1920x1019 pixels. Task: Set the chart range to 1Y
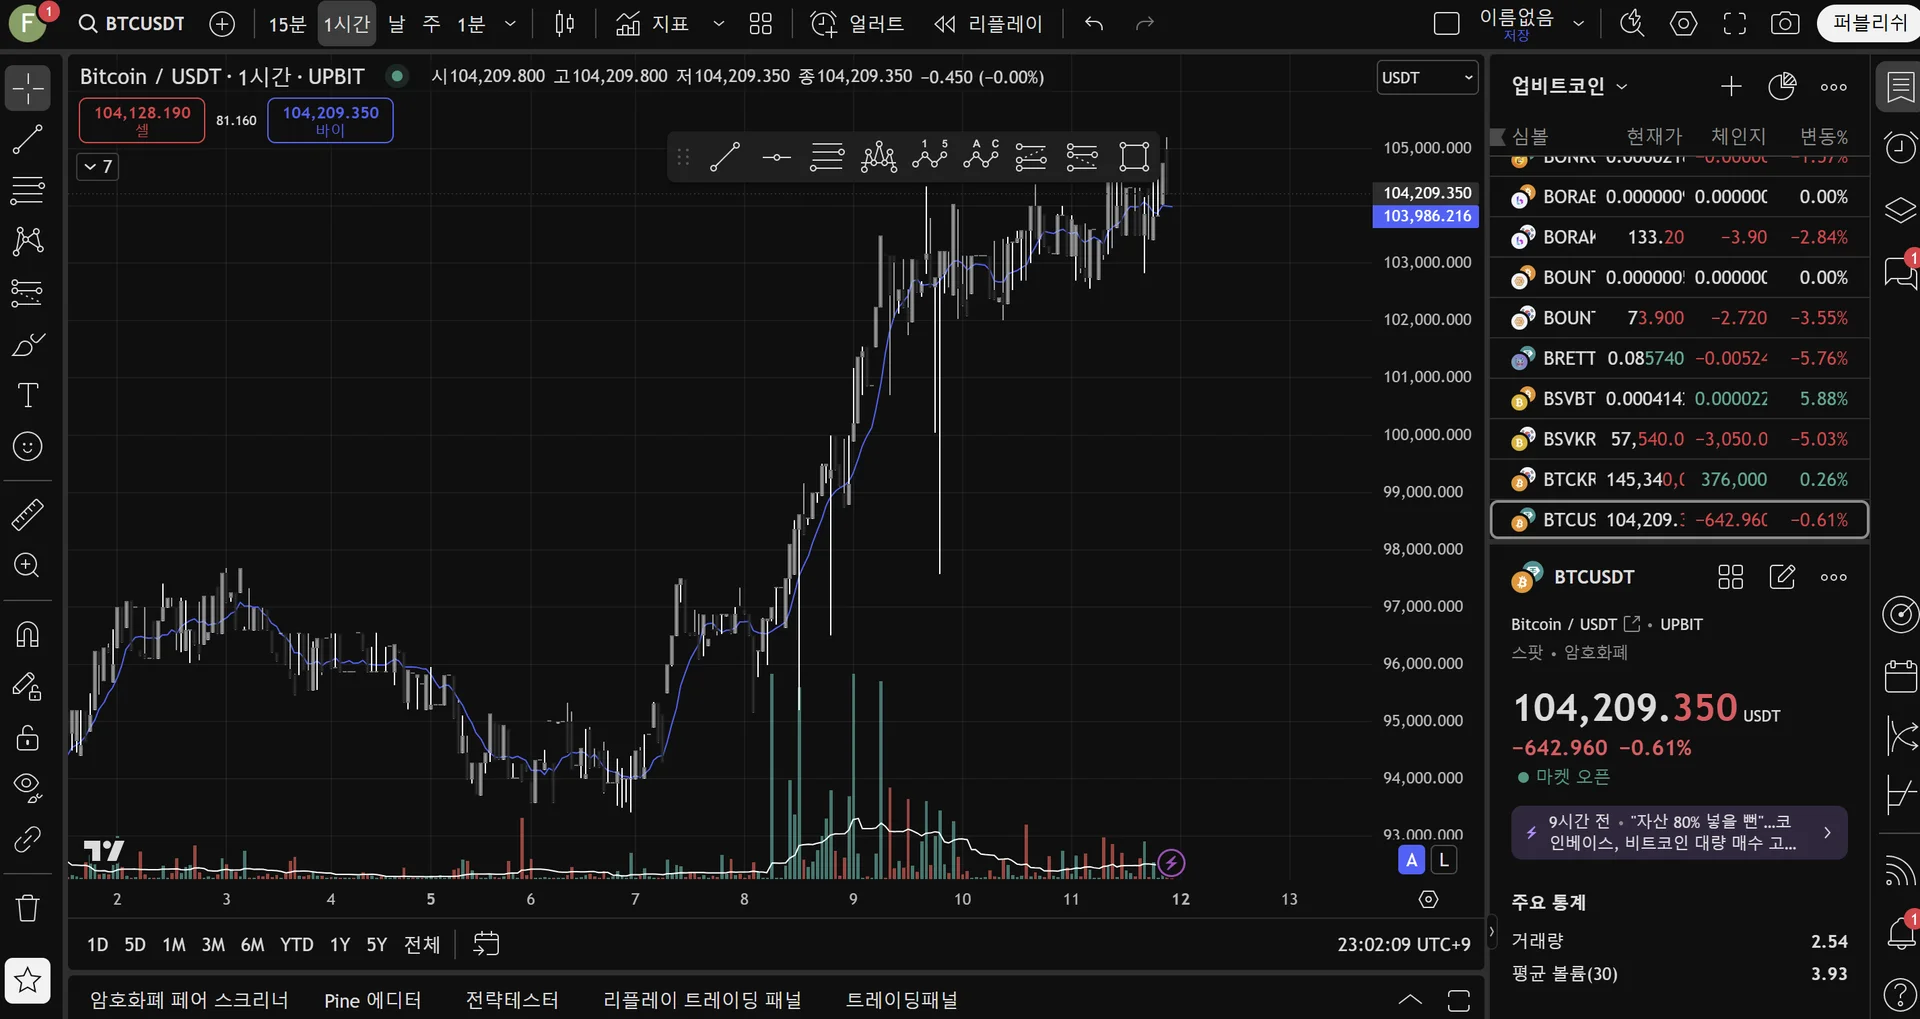click(340, 945)
